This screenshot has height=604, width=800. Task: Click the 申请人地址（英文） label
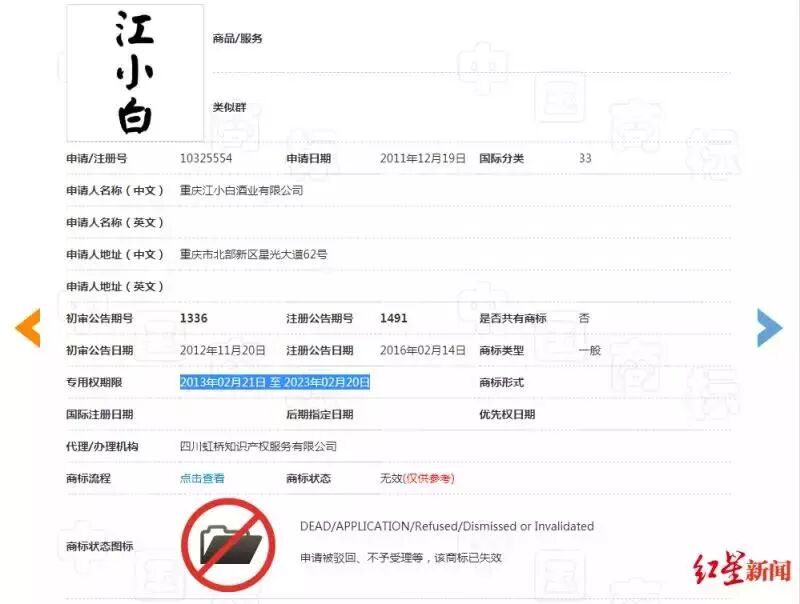[x=115, y=286]
